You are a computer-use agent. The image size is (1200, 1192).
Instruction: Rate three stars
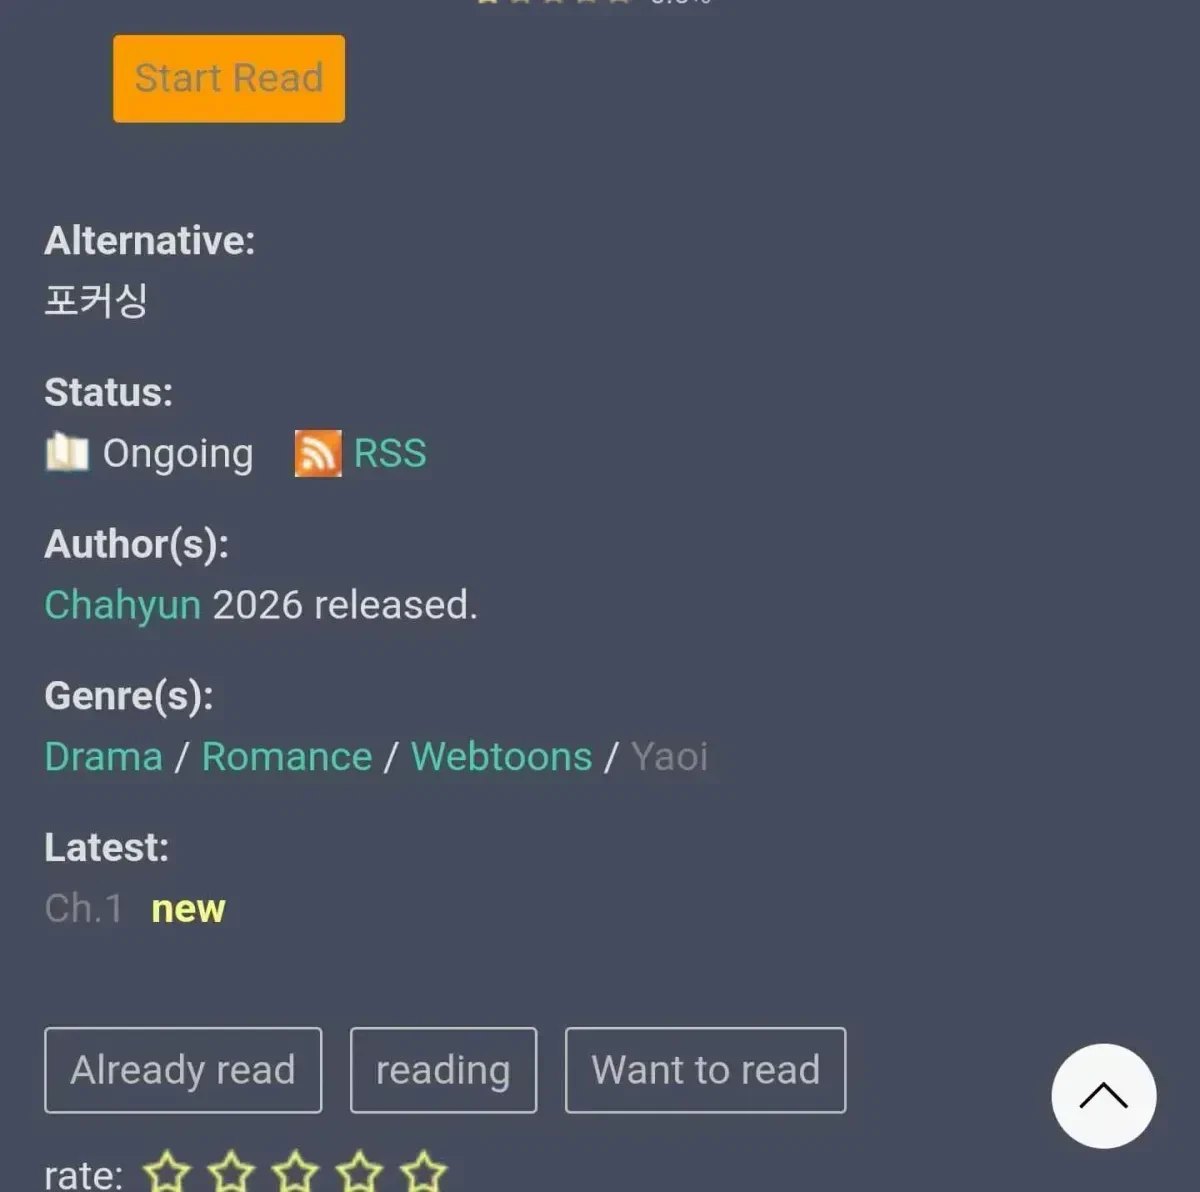click(295, 1172)
